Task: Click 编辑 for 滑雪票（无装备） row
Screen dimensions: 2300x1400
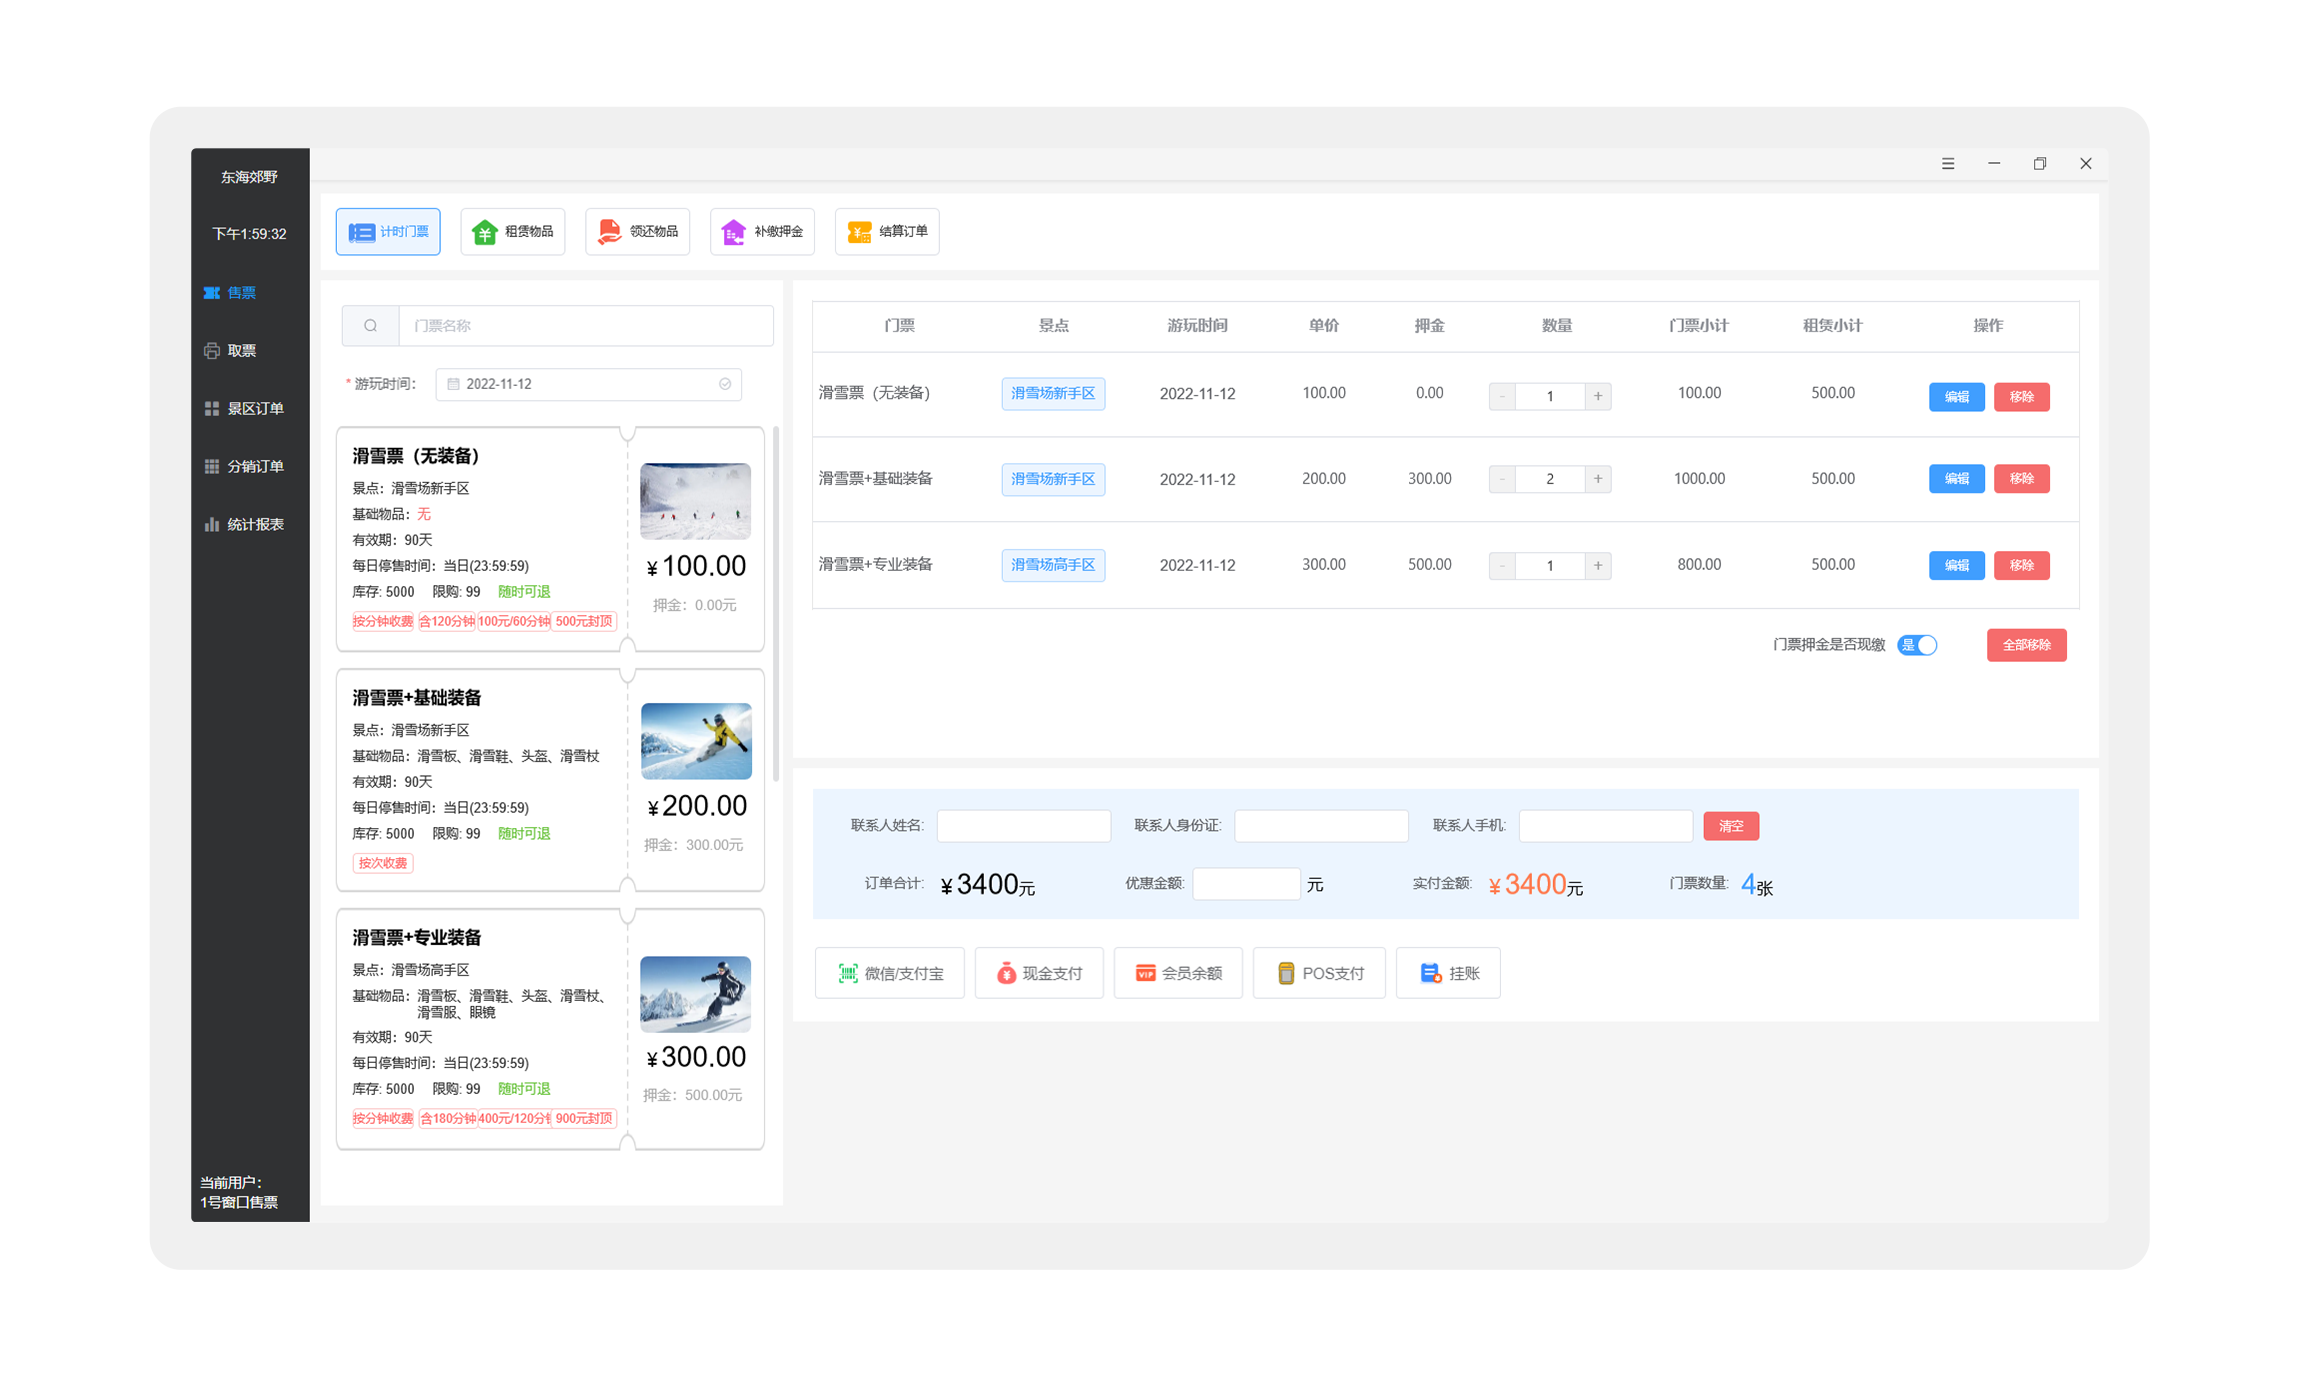Action: pyautogui.click(x=1956, y=397)
